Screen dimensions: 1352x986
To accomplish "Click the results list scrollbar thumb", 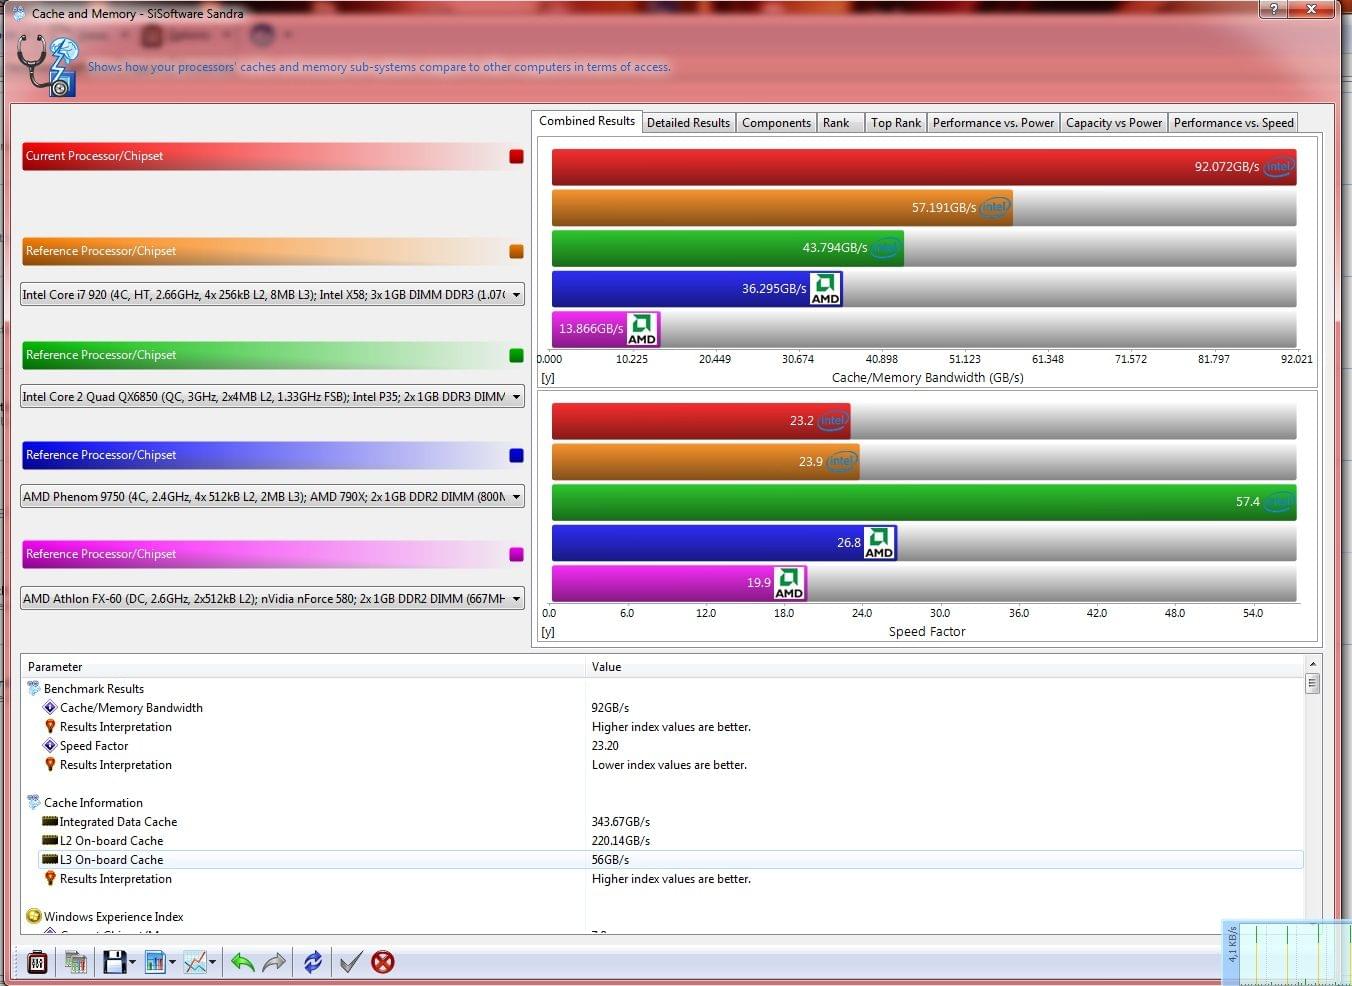I will [x=1312, y=684].
